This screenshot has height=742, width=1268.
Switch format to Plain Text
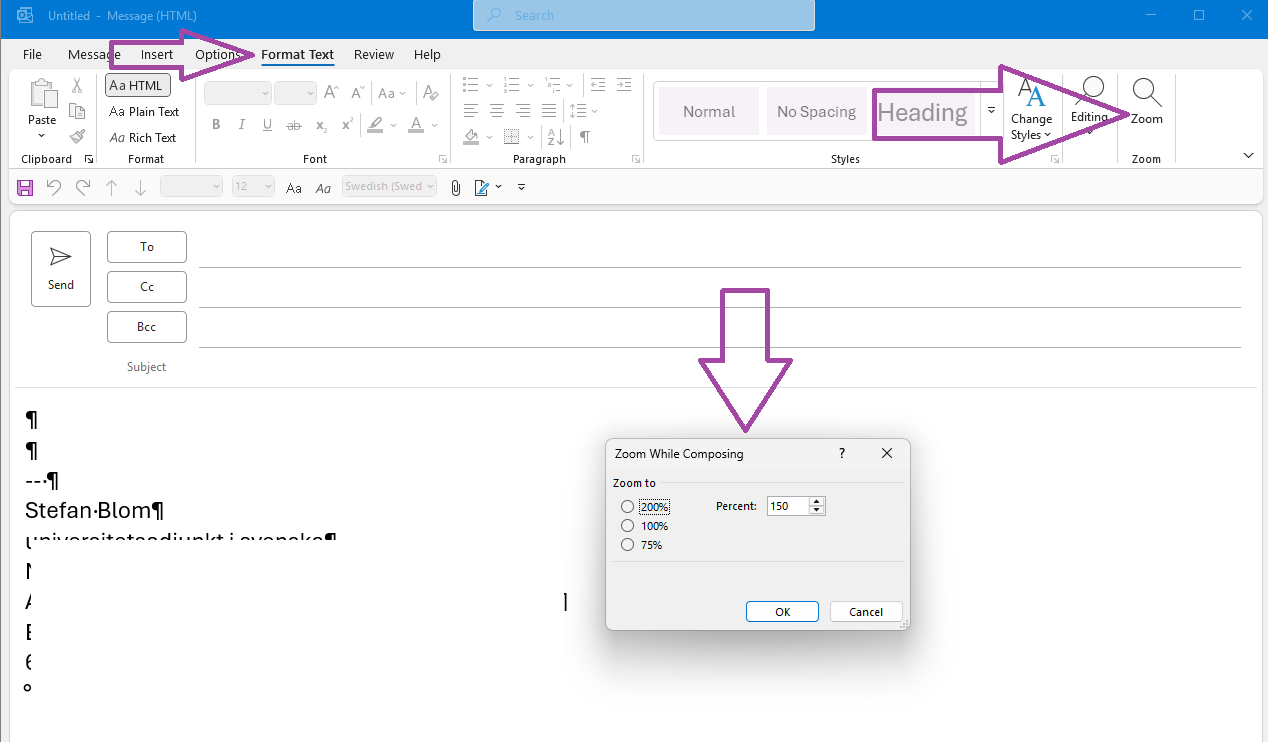[144, 112]
